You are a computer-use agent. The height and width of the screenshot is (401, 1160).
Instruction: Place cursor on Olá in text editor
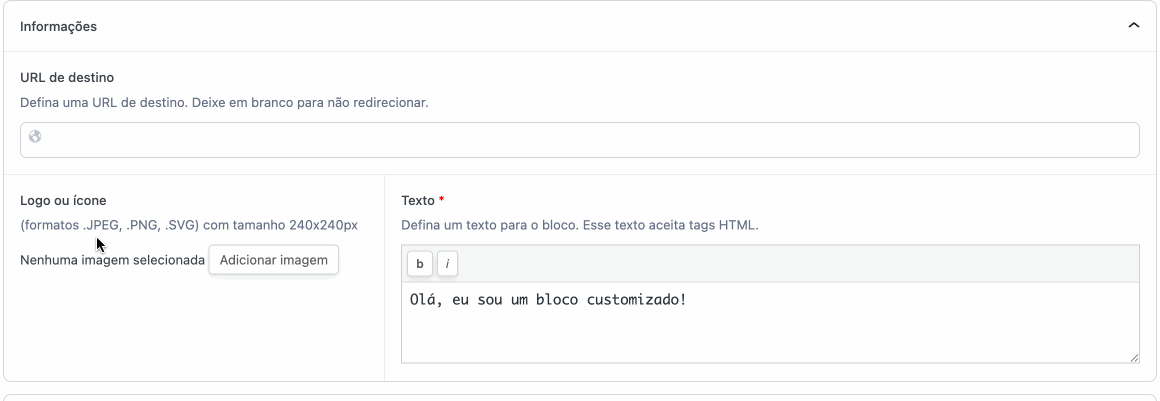422,299
